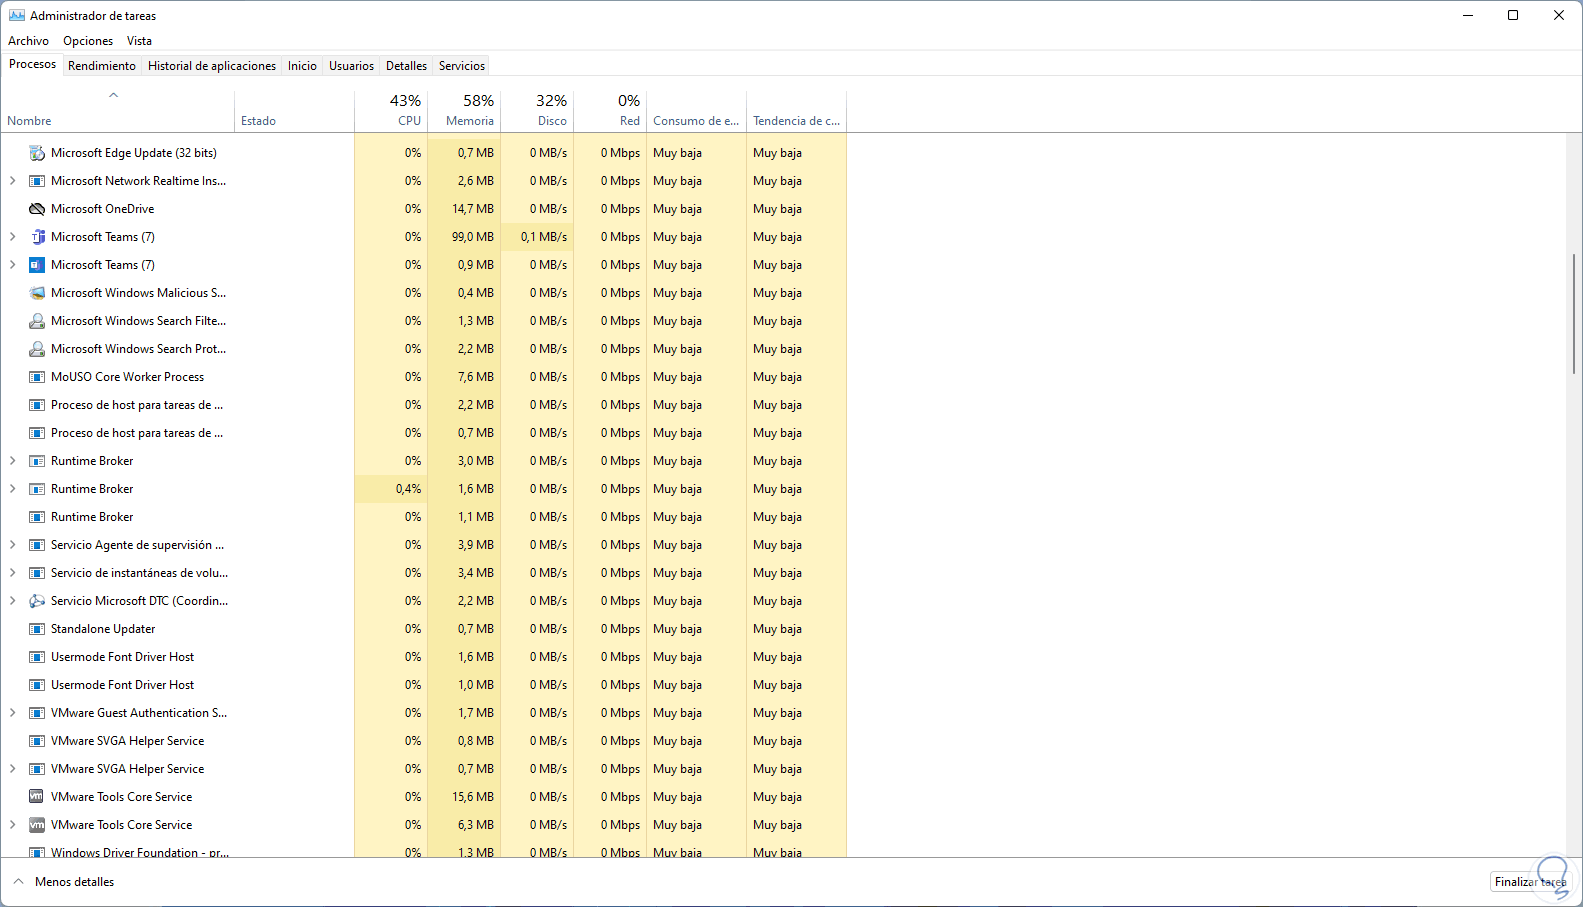Click the 3,4 MB memory value
This screenshot has width=1583, height=907.
click(x=476, y=573)
